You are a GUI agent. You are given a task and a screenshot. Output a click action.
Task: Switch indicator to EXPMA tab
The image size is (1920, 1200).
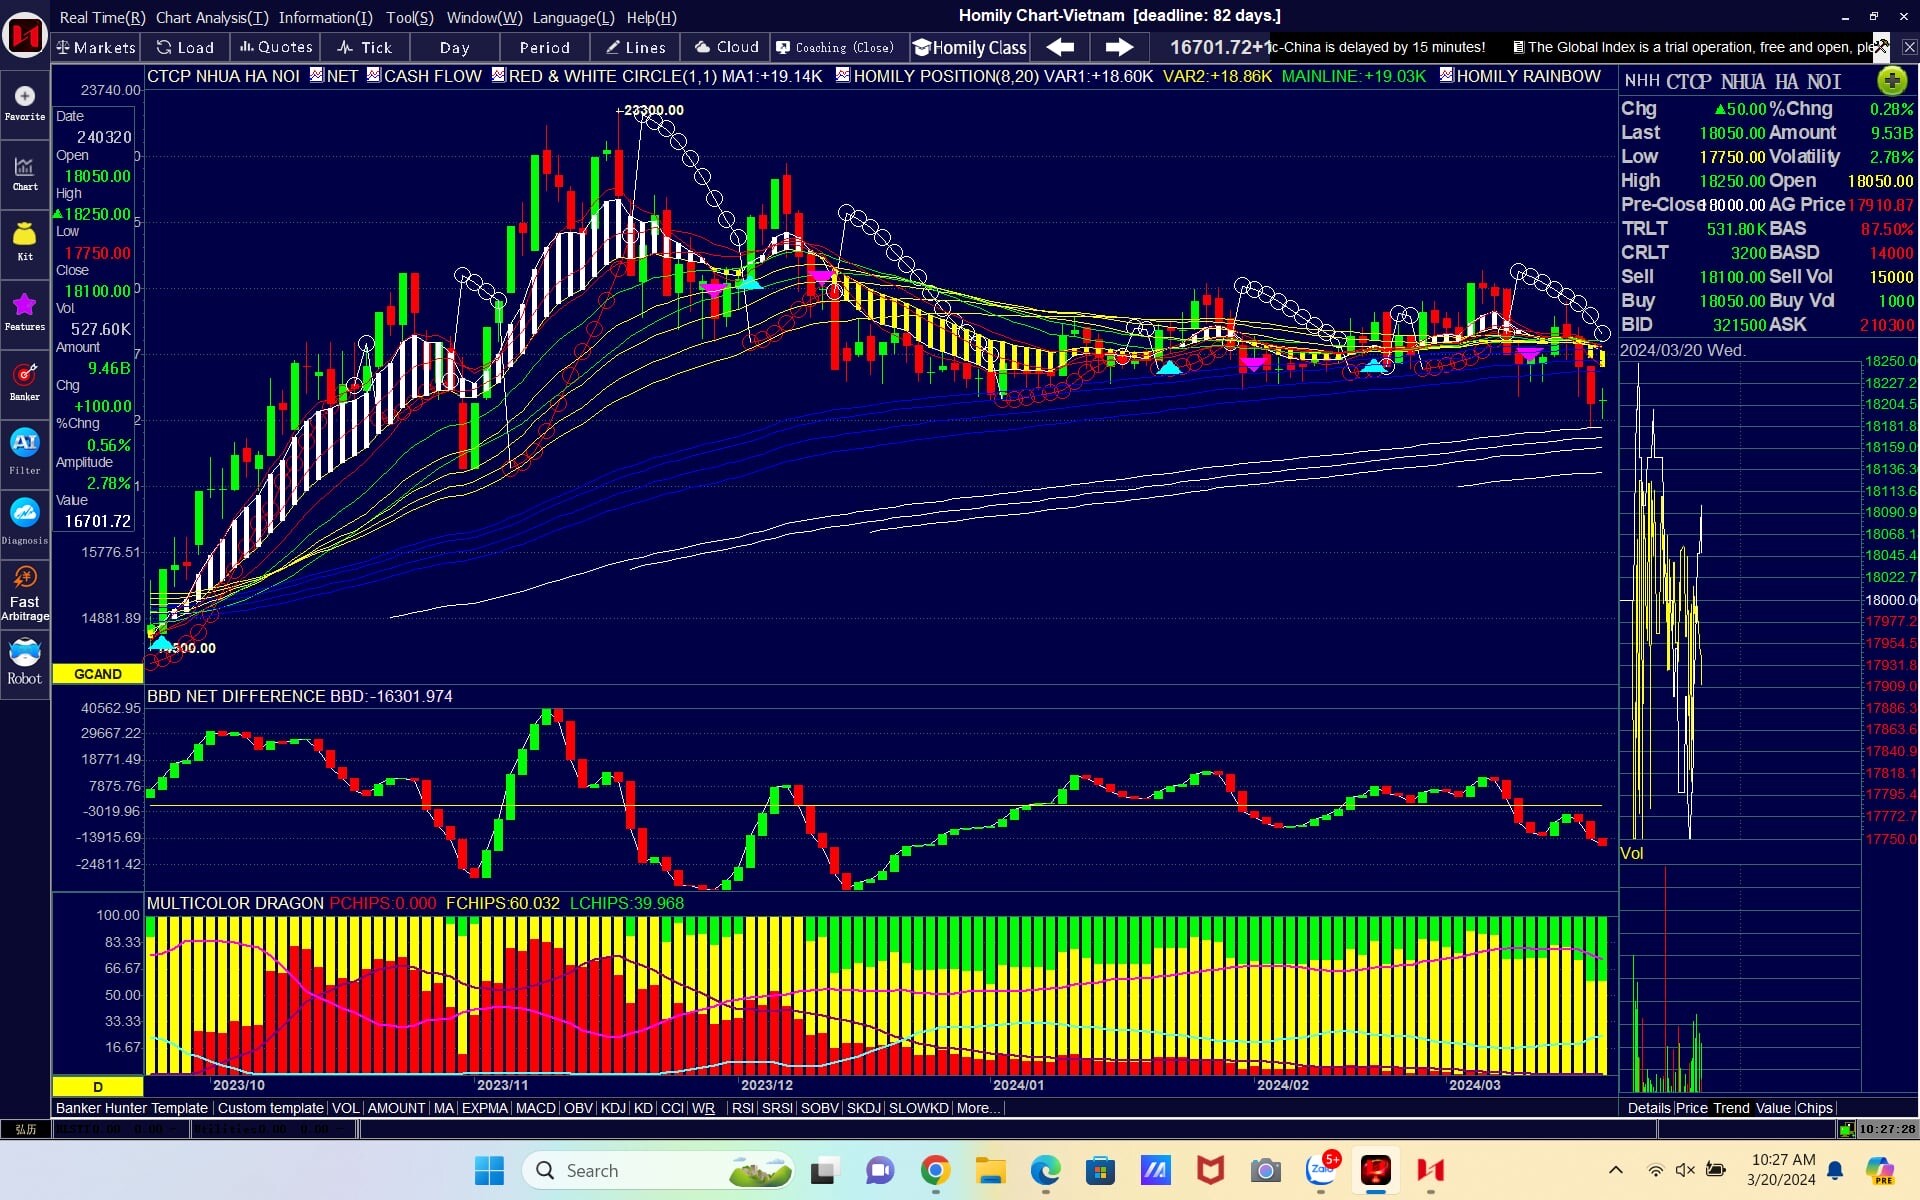[484, 1108]
